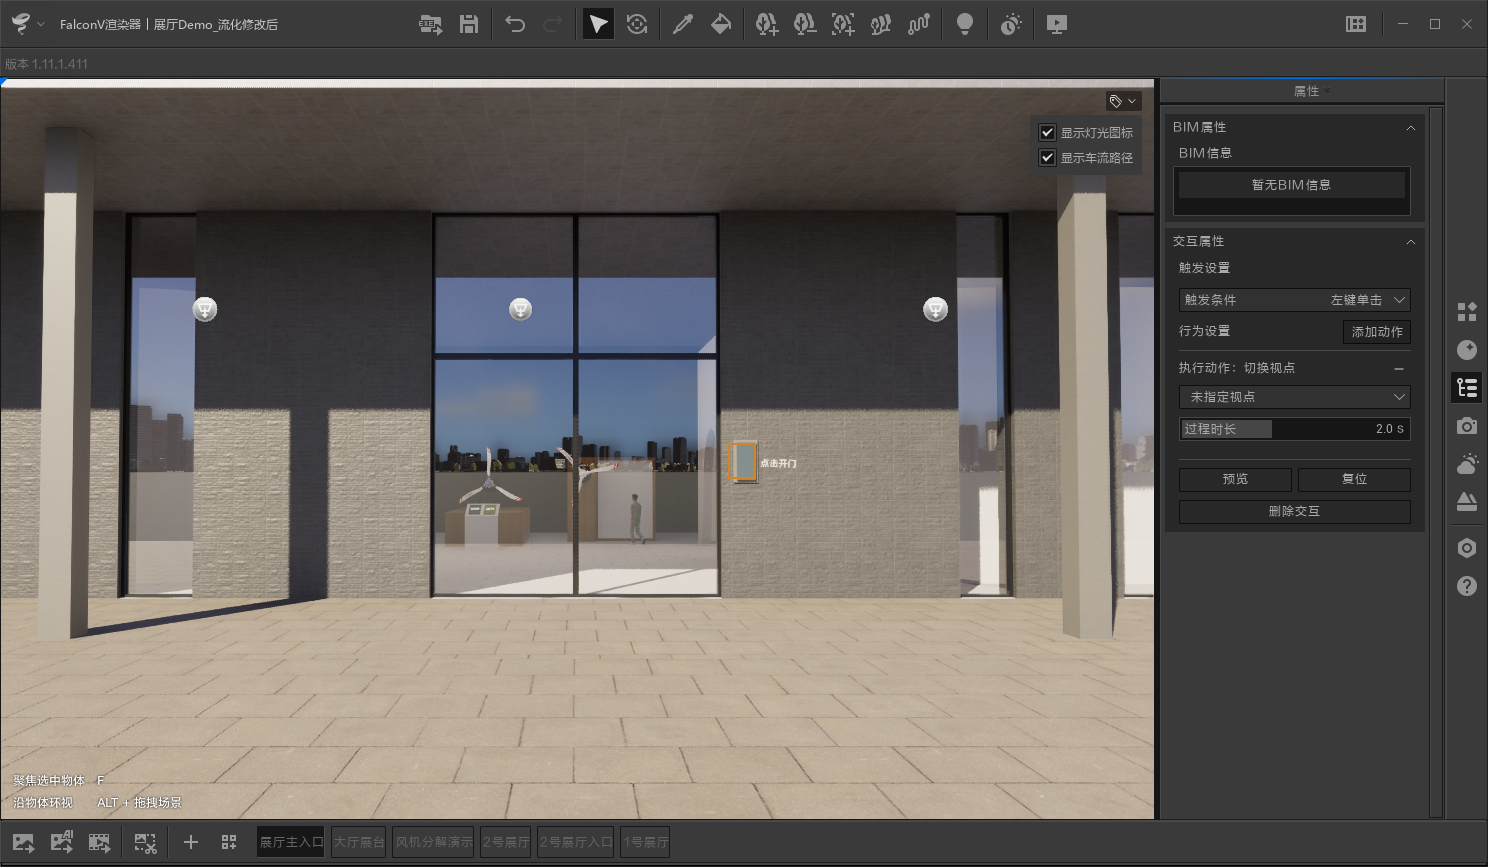The image size is (1488, 867).
Task: Open the camera snapshot panel in right sidebar
Action: tap(1466, 425)
